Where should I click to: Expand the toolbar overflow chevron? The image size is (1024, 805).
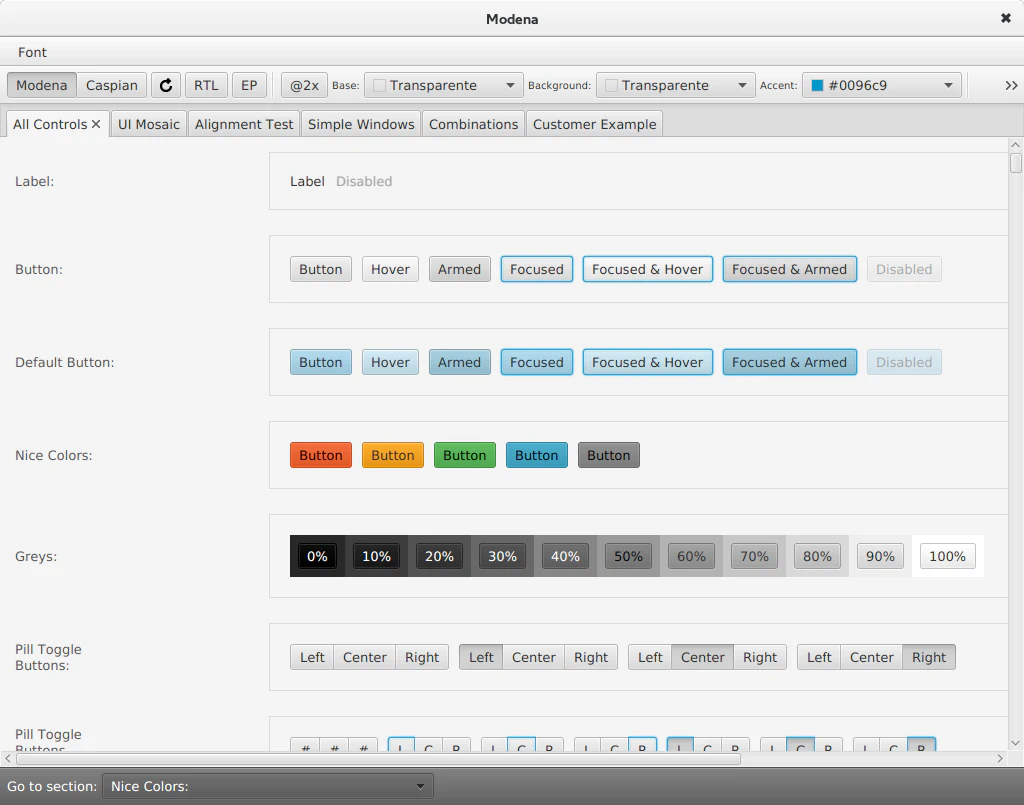pos(1011,85)
